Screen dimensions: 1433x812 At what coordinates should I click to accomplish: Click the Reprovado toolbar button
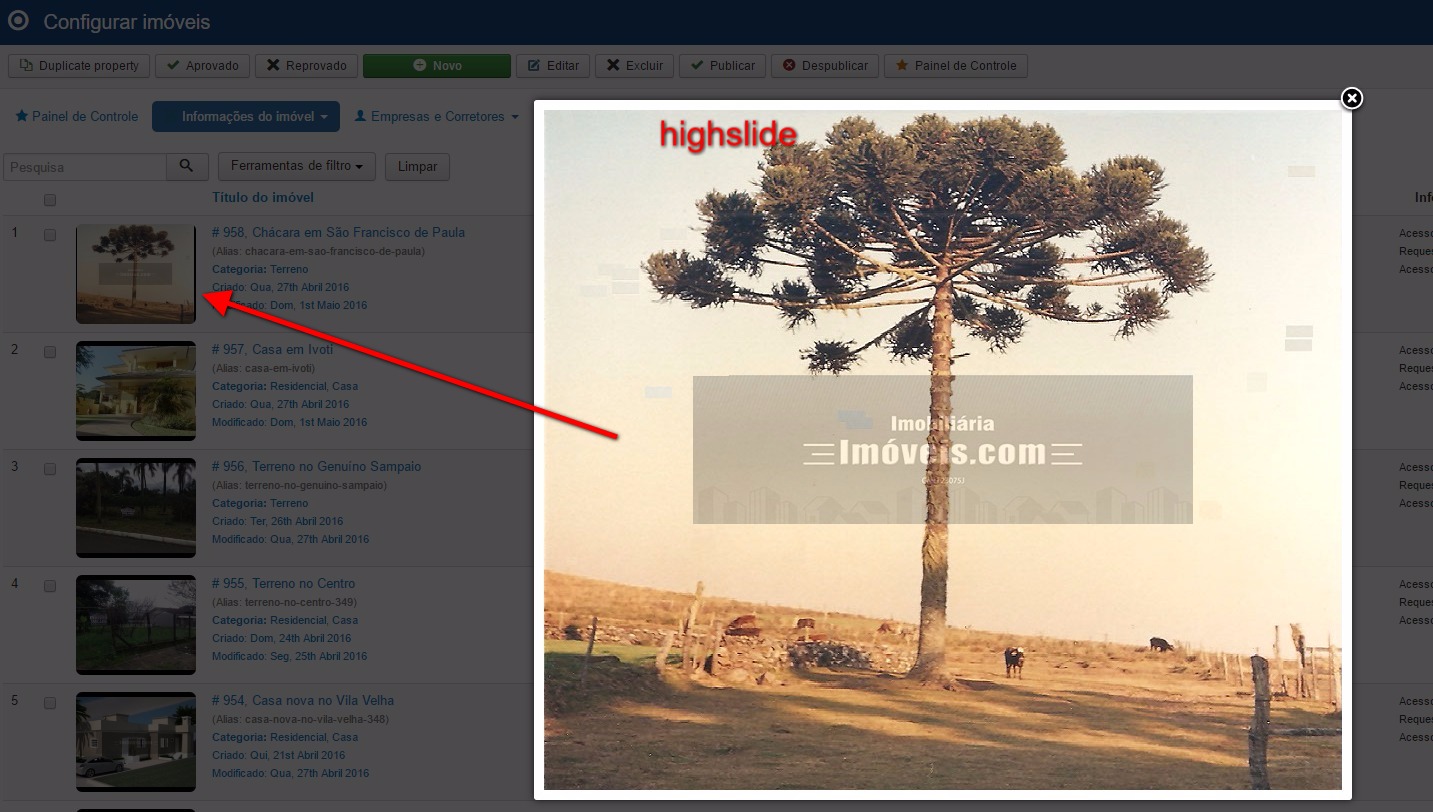(x=307, y=66)
